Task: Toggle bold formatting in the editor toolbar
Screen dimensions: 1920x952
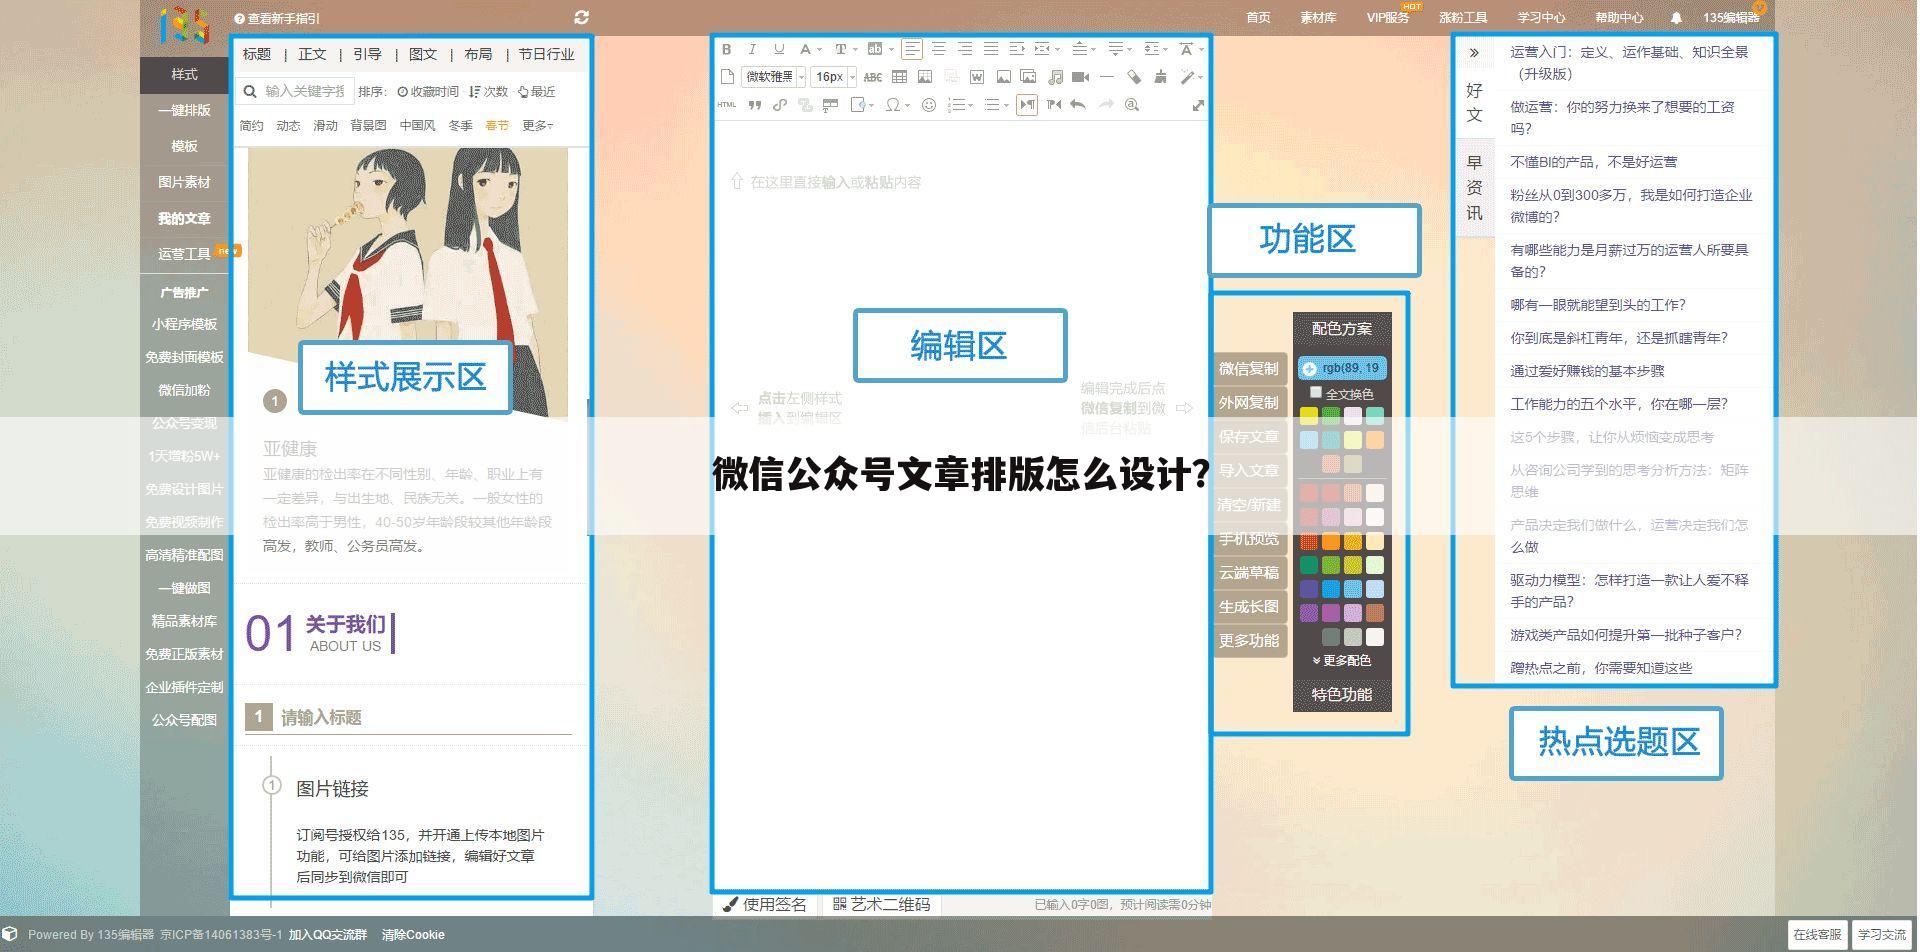Action: pos(727,49)
